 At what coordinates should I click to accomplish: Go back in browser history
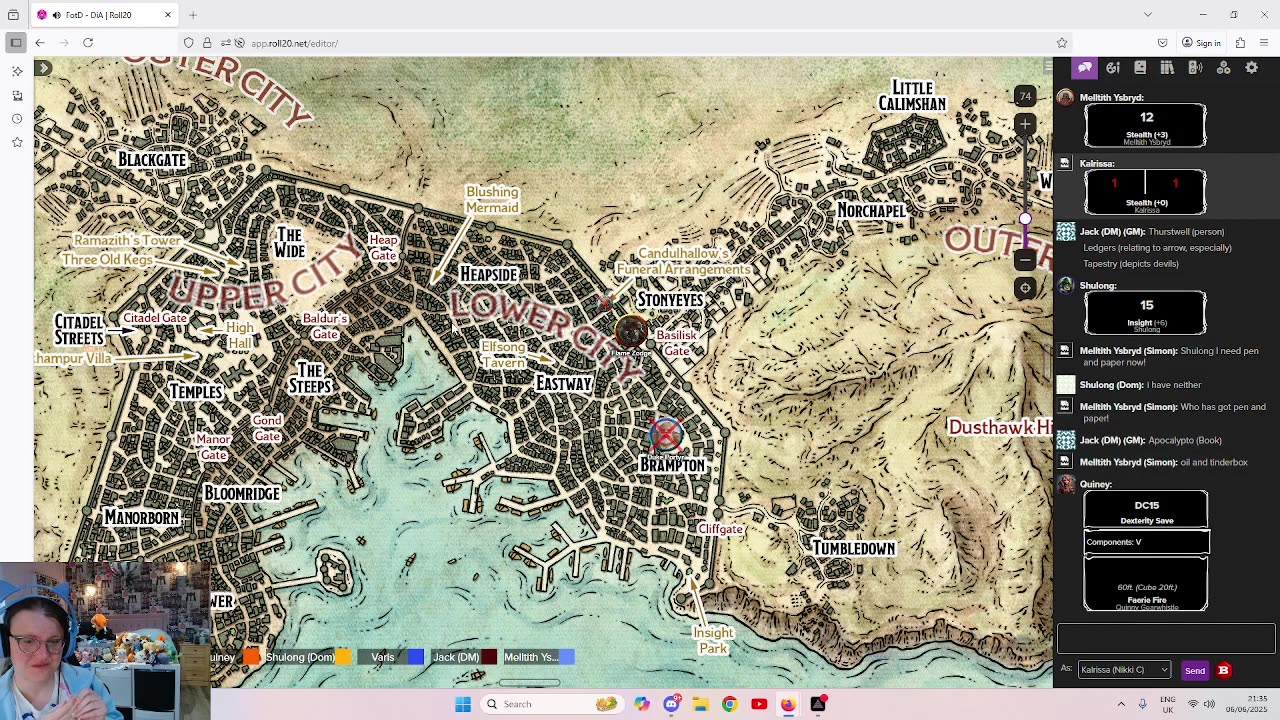click(40, 43)
